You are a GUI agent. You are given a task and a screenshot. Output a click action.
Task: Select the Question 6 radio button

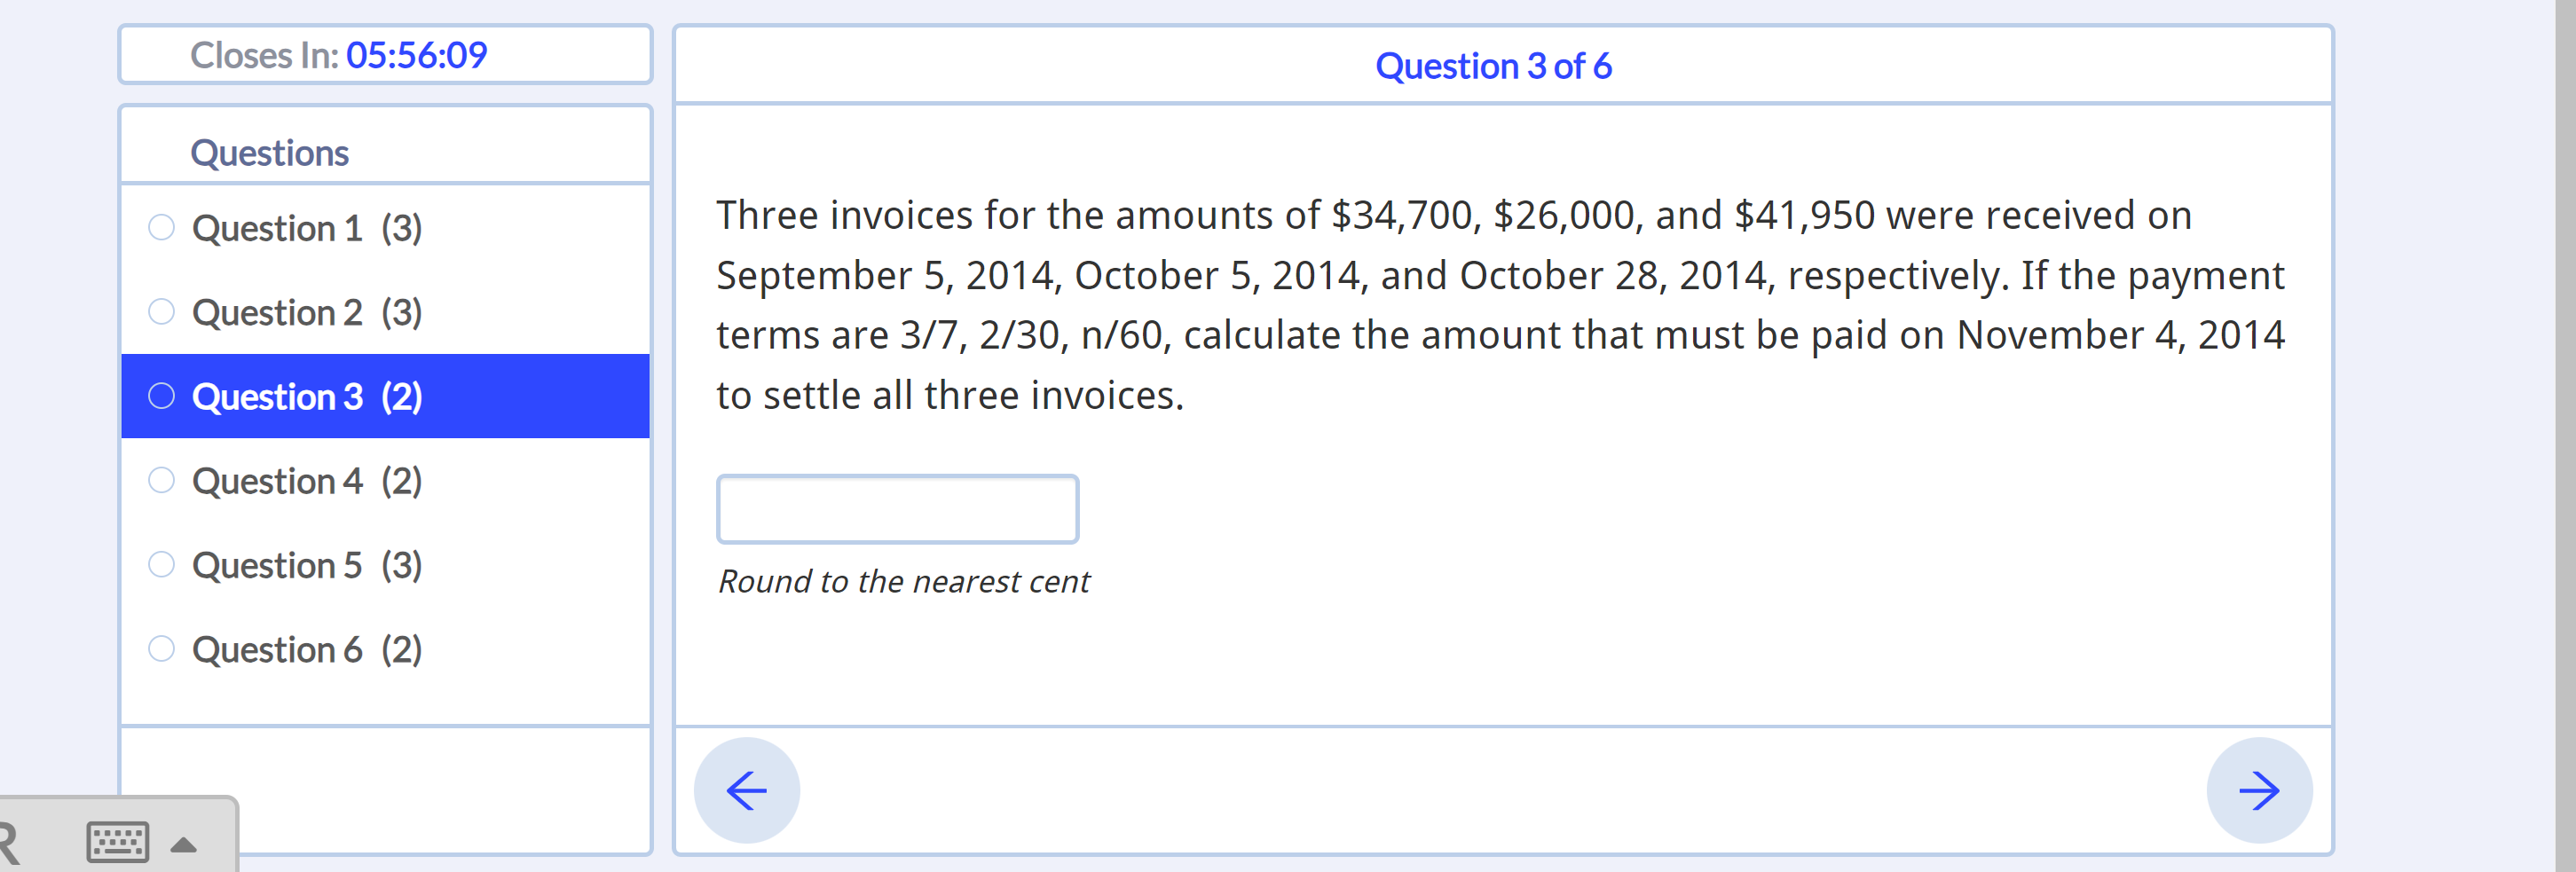(162, 648)
